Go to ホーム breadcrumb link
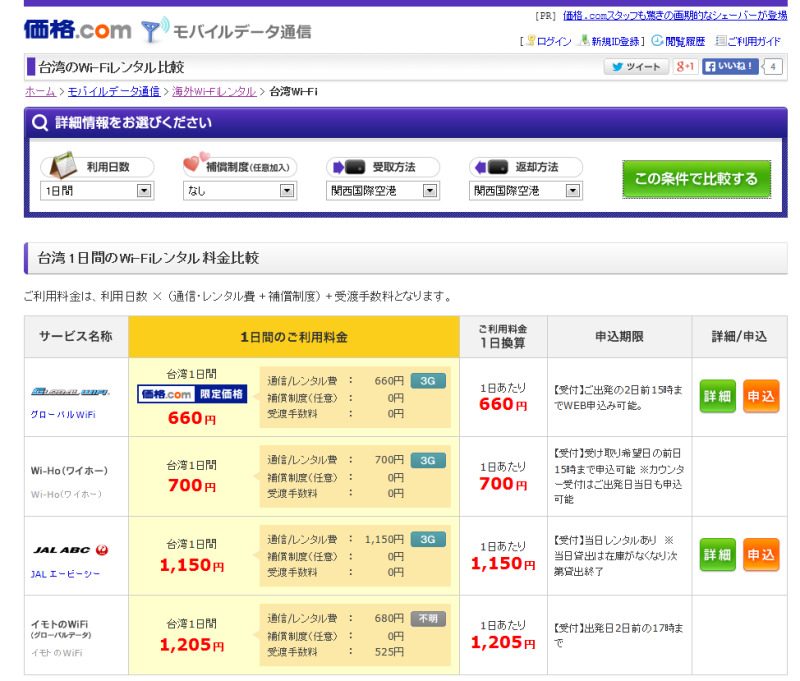 [40, 92]
